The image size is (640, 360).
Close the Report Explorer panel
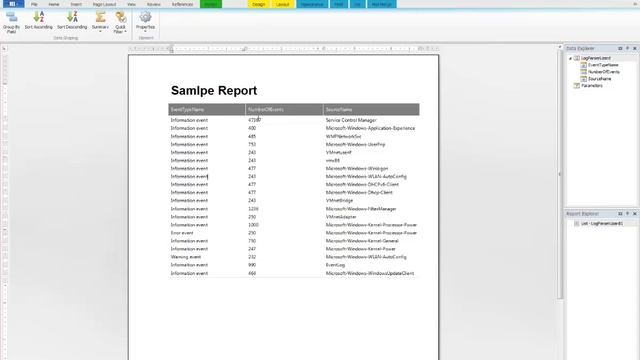635,213
